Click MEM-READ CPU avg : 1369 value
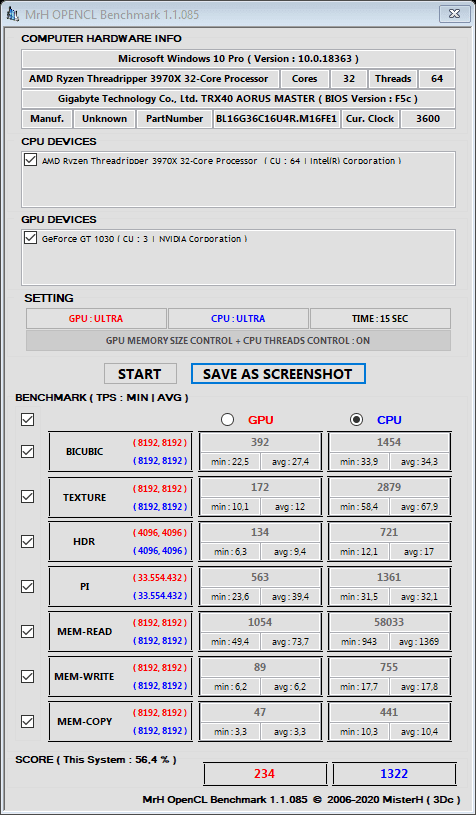This screenshot has width=476, height=815. [419, 641]
